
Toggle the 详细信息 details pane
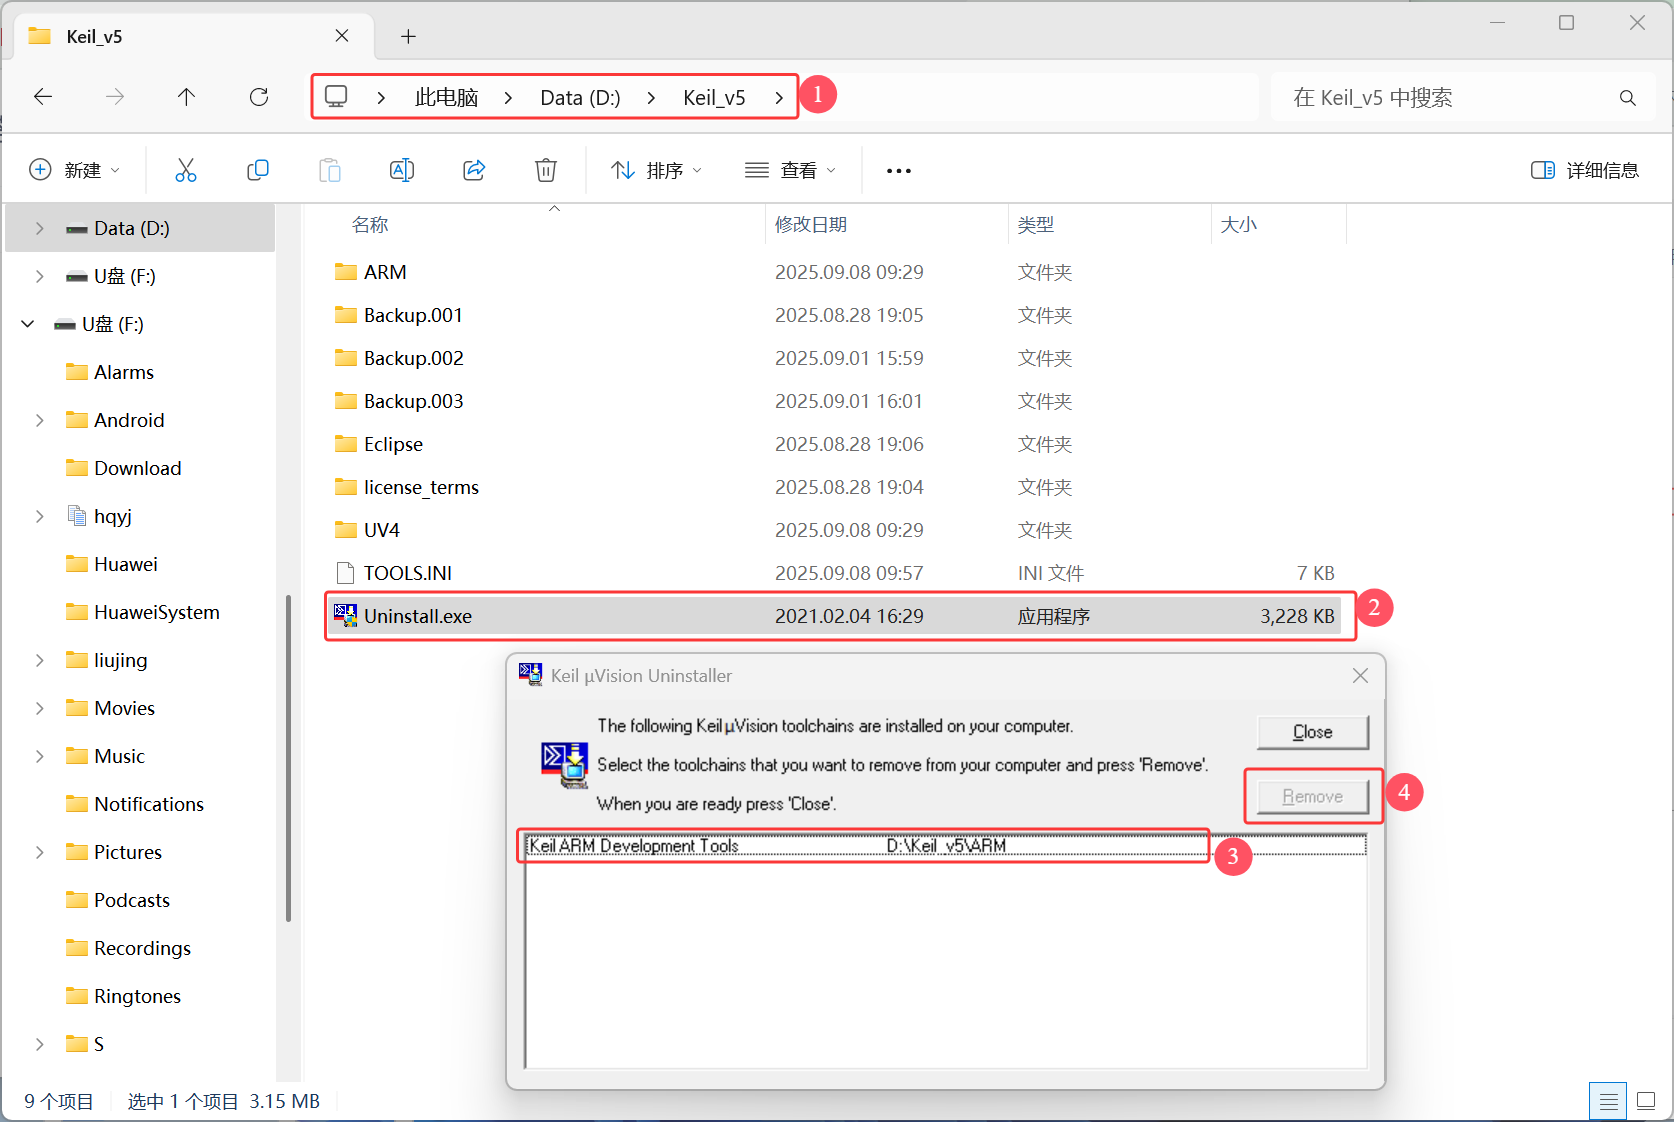(1585, 170)
